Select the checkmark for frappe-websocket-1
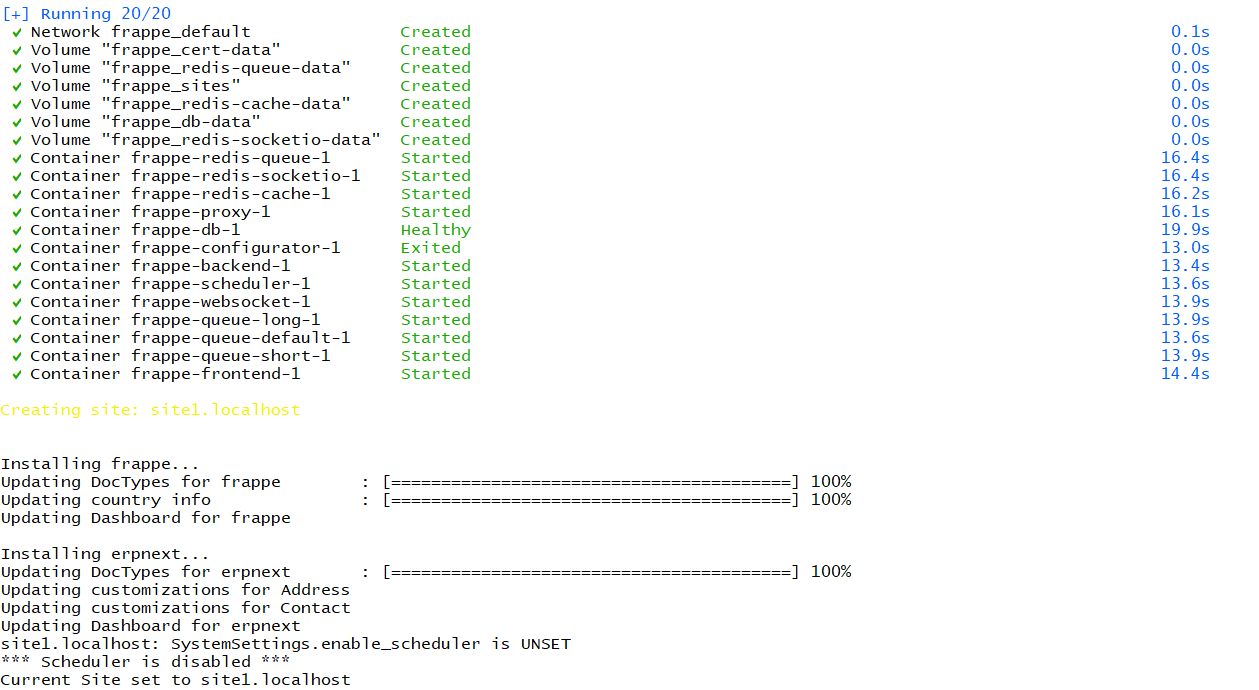The width and height of the screenshot is (1259, 690). coord(16,301)
